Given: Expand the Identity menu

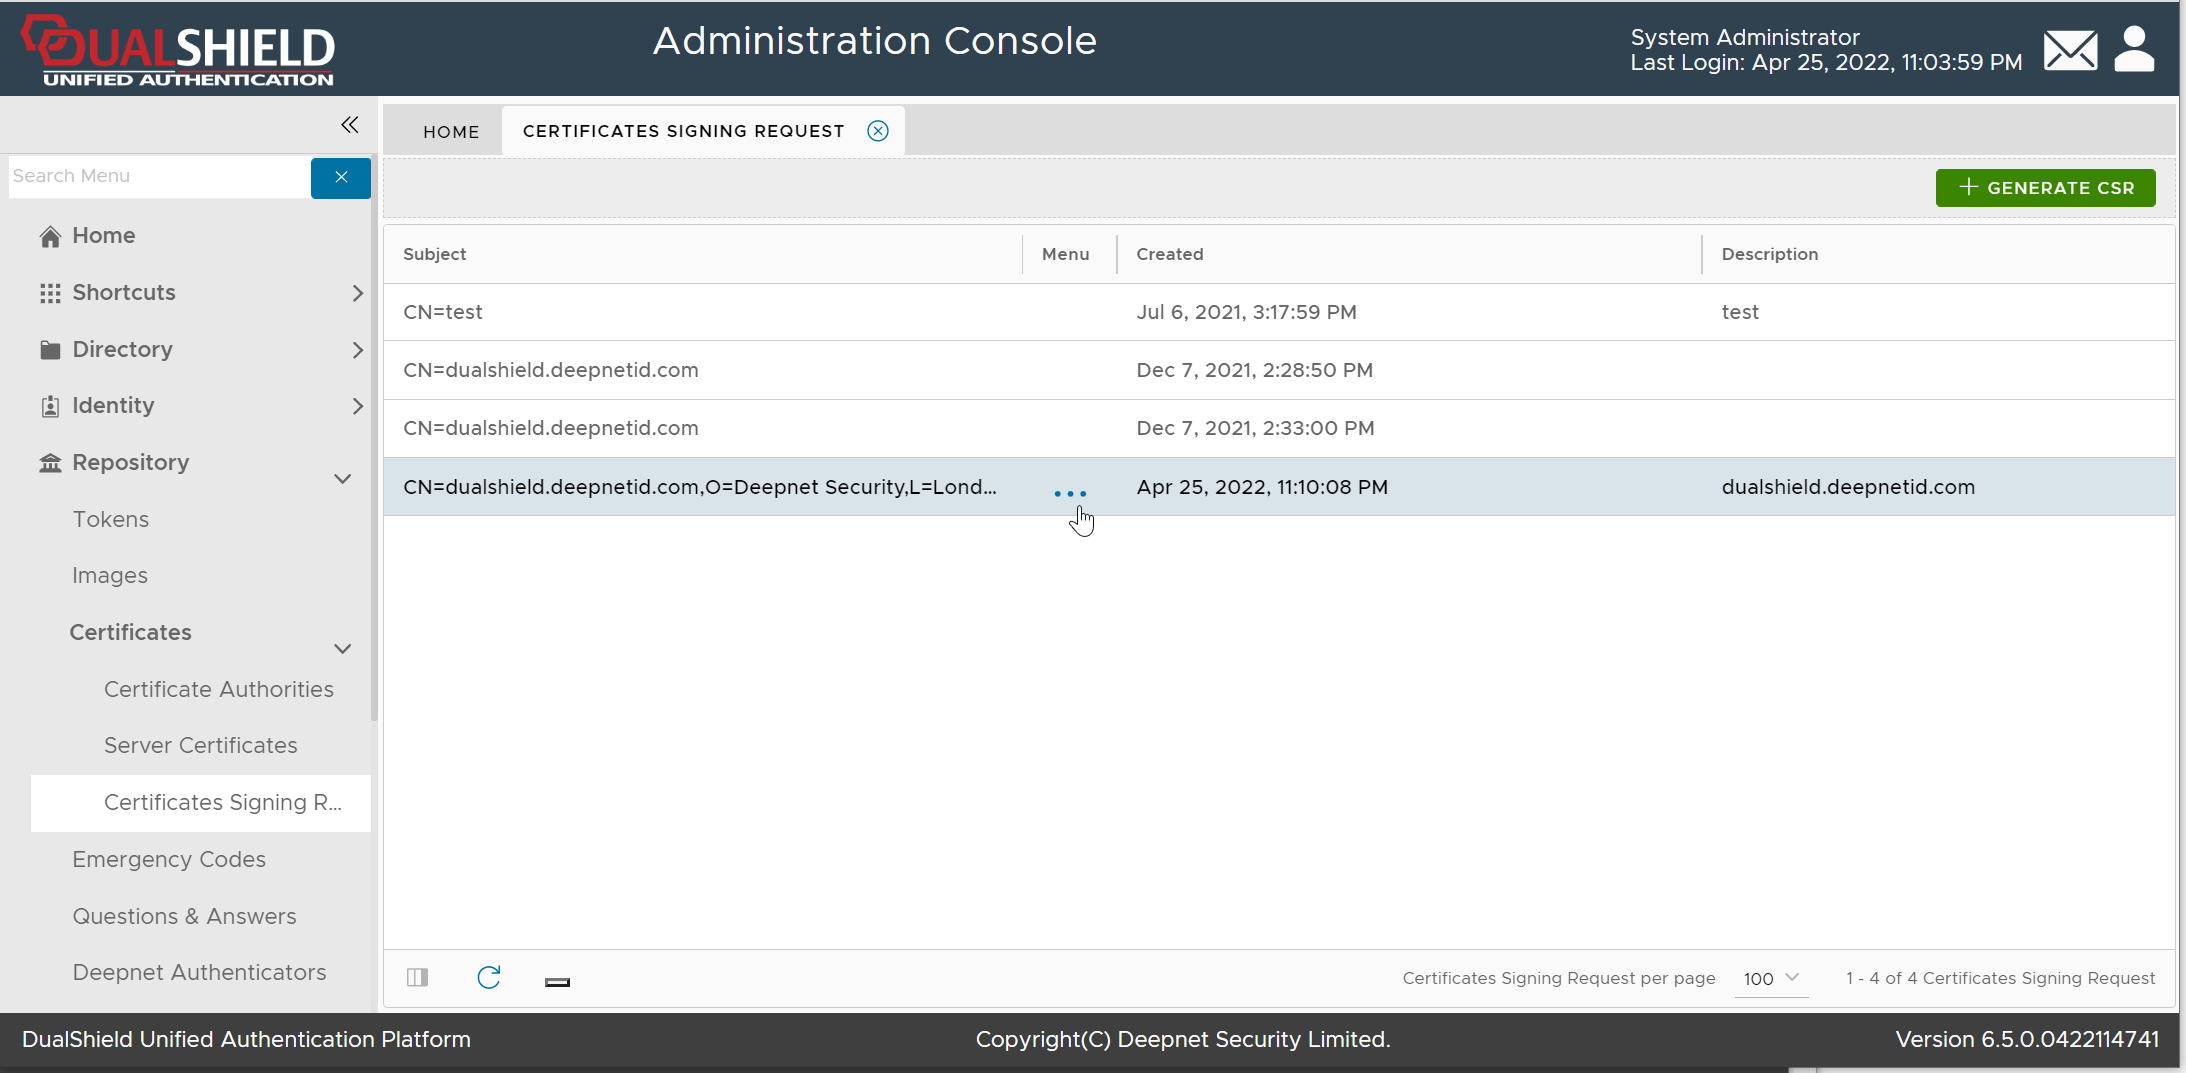Looking at the screenshot, I should pos(357,406).
